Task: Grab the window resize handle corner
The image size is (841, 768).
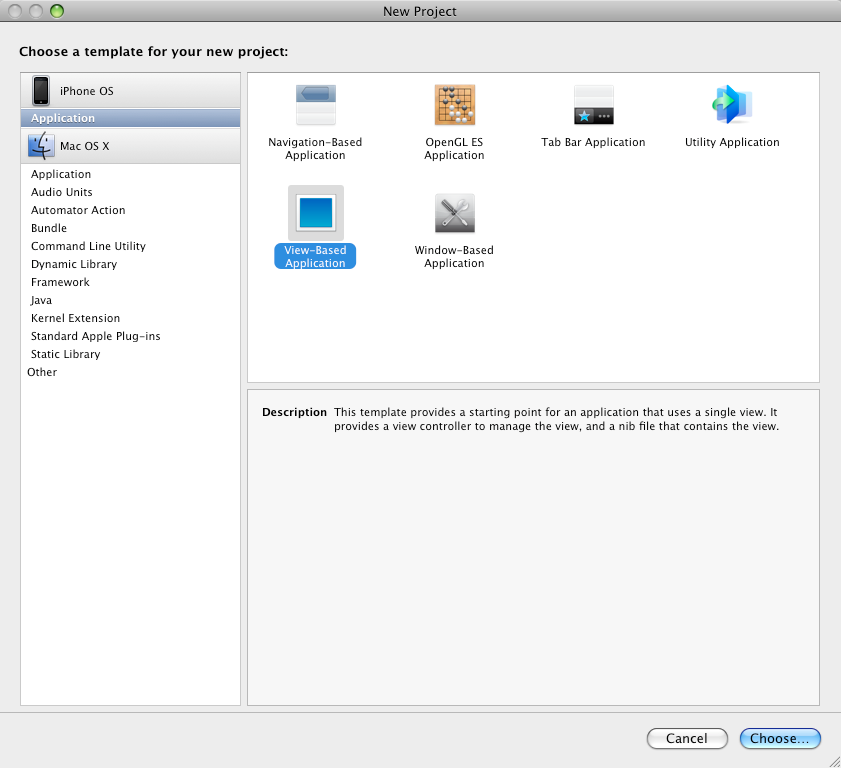Action: pos(835,762)
